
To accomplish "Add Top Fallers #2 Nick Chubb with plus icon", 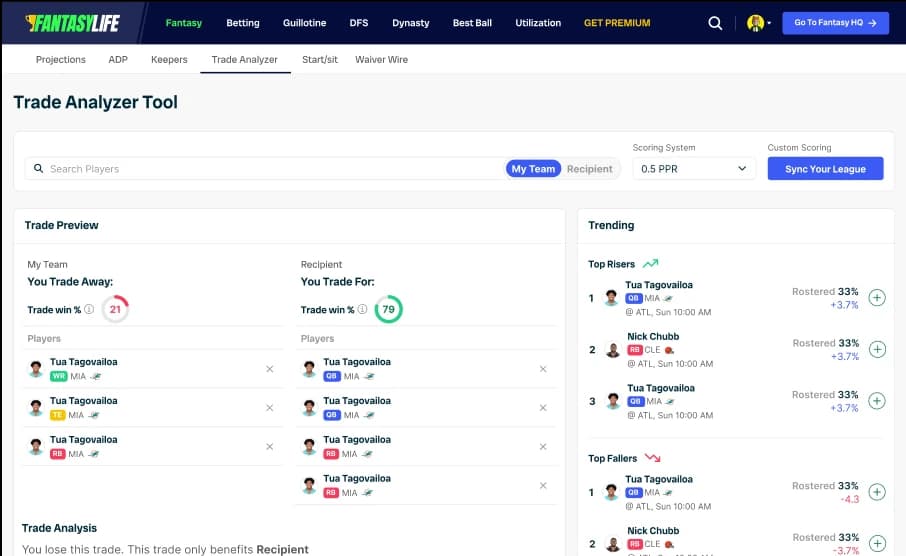I will 877,543.
